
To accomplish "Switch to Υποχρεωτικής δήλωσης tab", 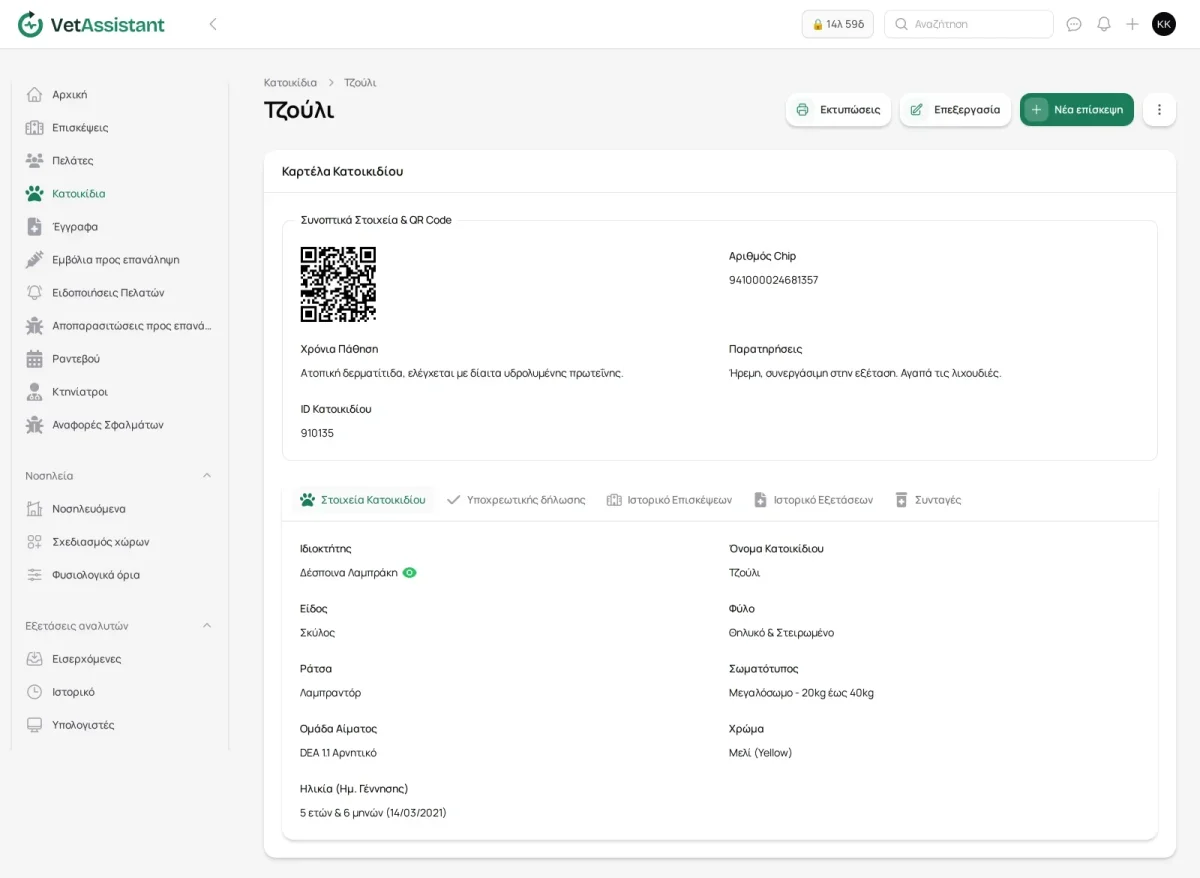I will click(516, 499).
